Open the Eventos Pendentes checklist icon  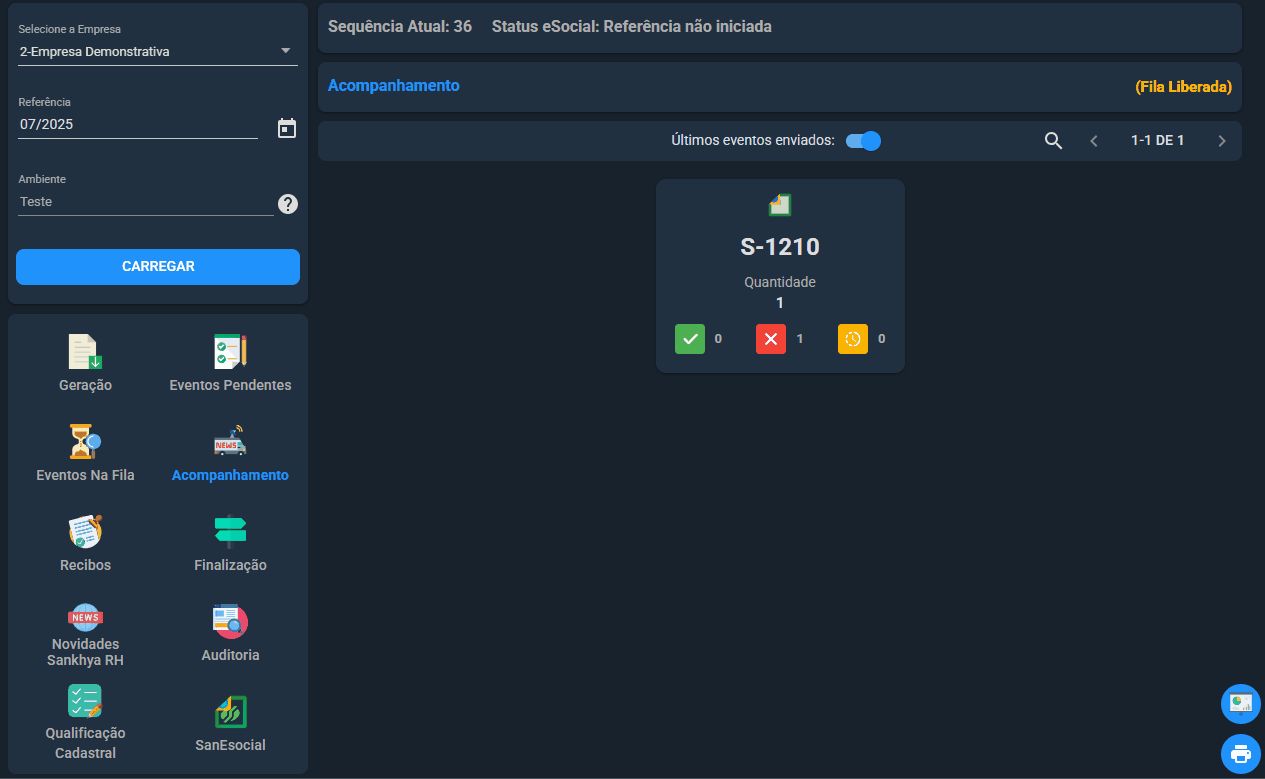click(x=230, y=351)
